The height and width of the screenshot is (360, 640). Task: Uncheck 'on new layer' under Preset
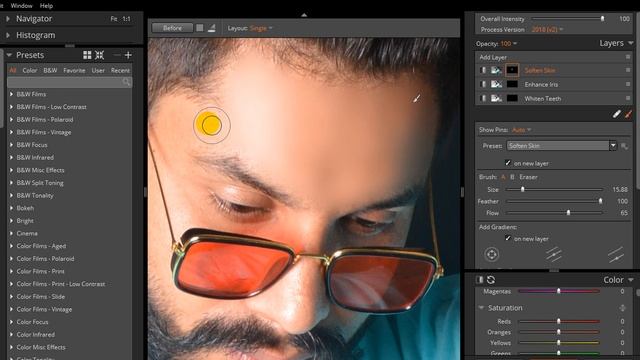(x=508, y=163)
